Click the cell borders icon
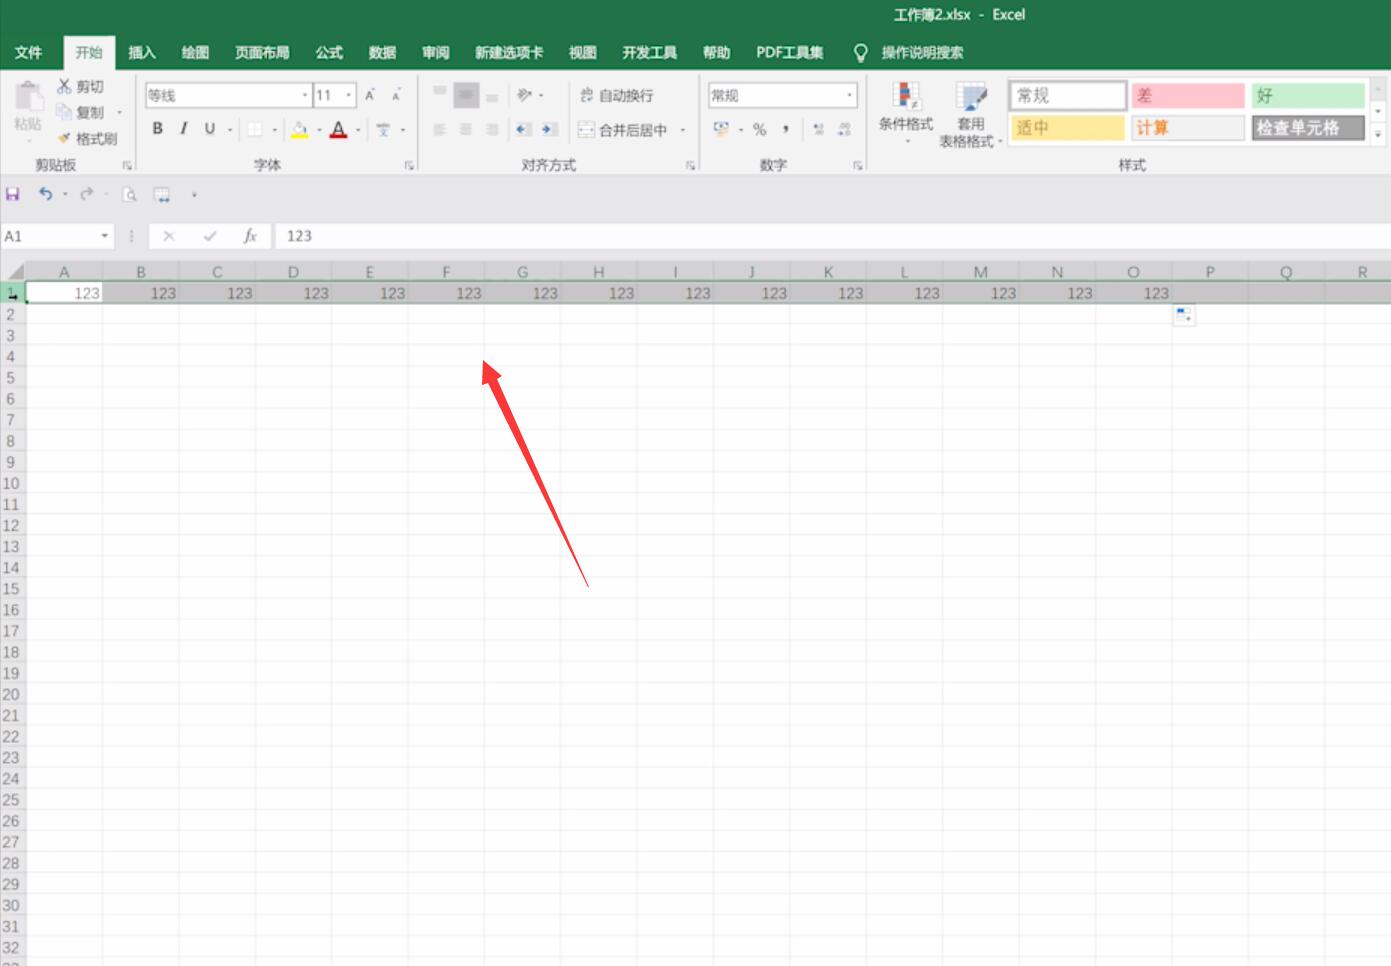 coord(255,129)
